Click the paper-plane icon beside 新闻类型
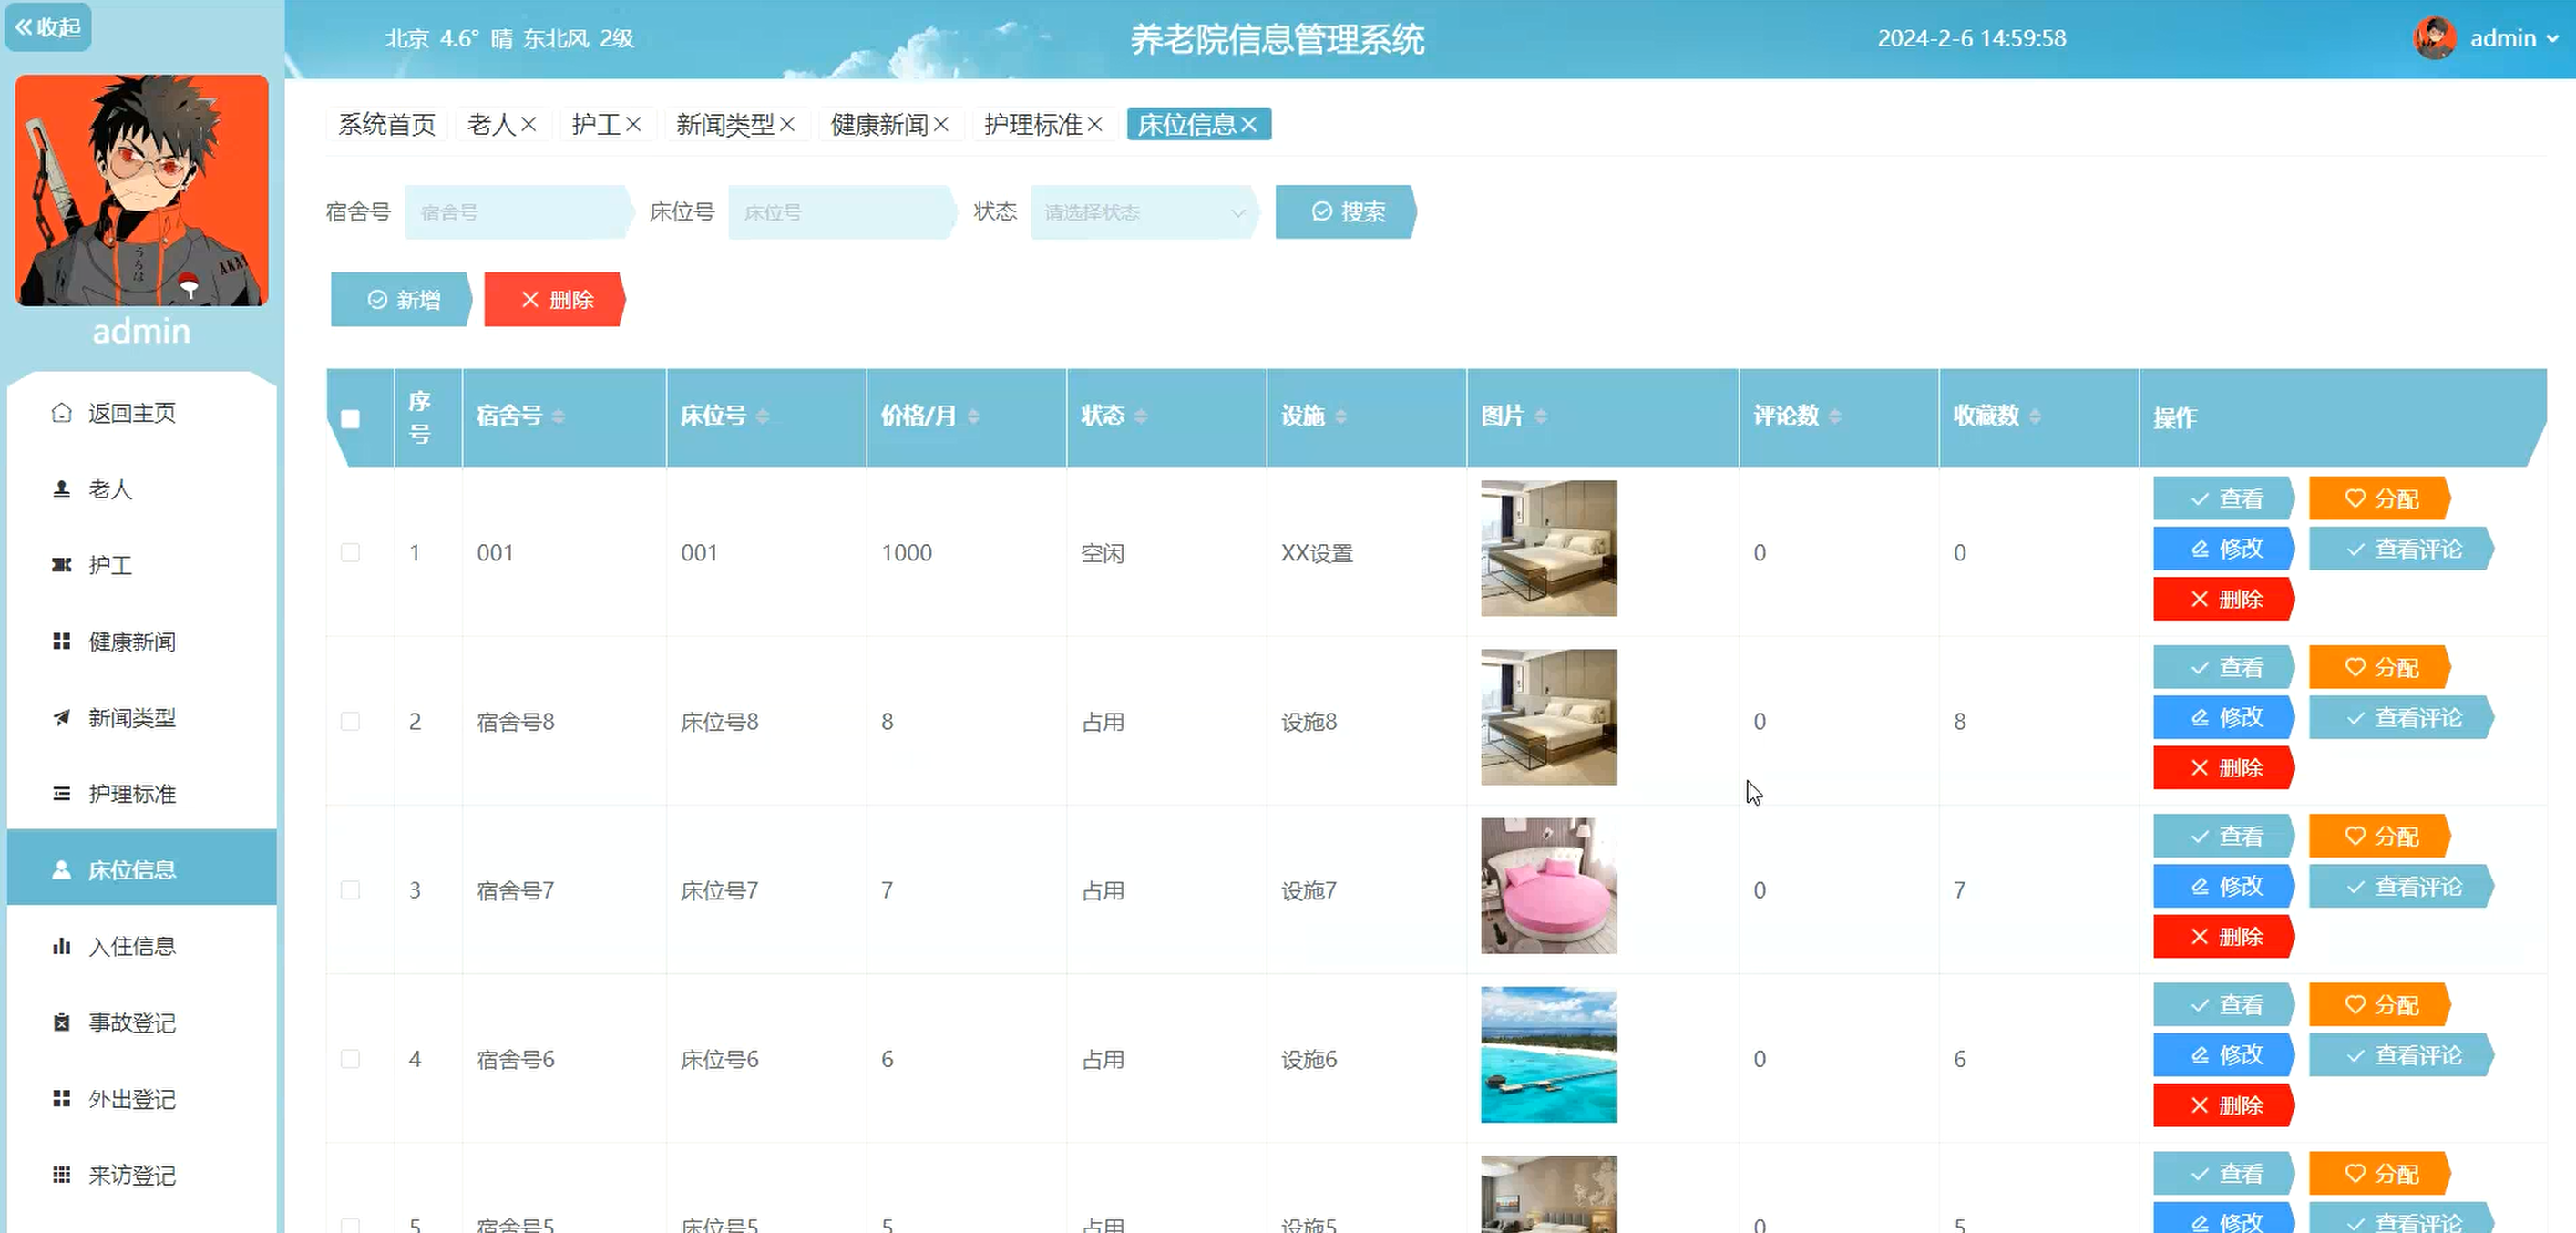The height and width of the screenshot is (1233, 2576). (61, 717)
